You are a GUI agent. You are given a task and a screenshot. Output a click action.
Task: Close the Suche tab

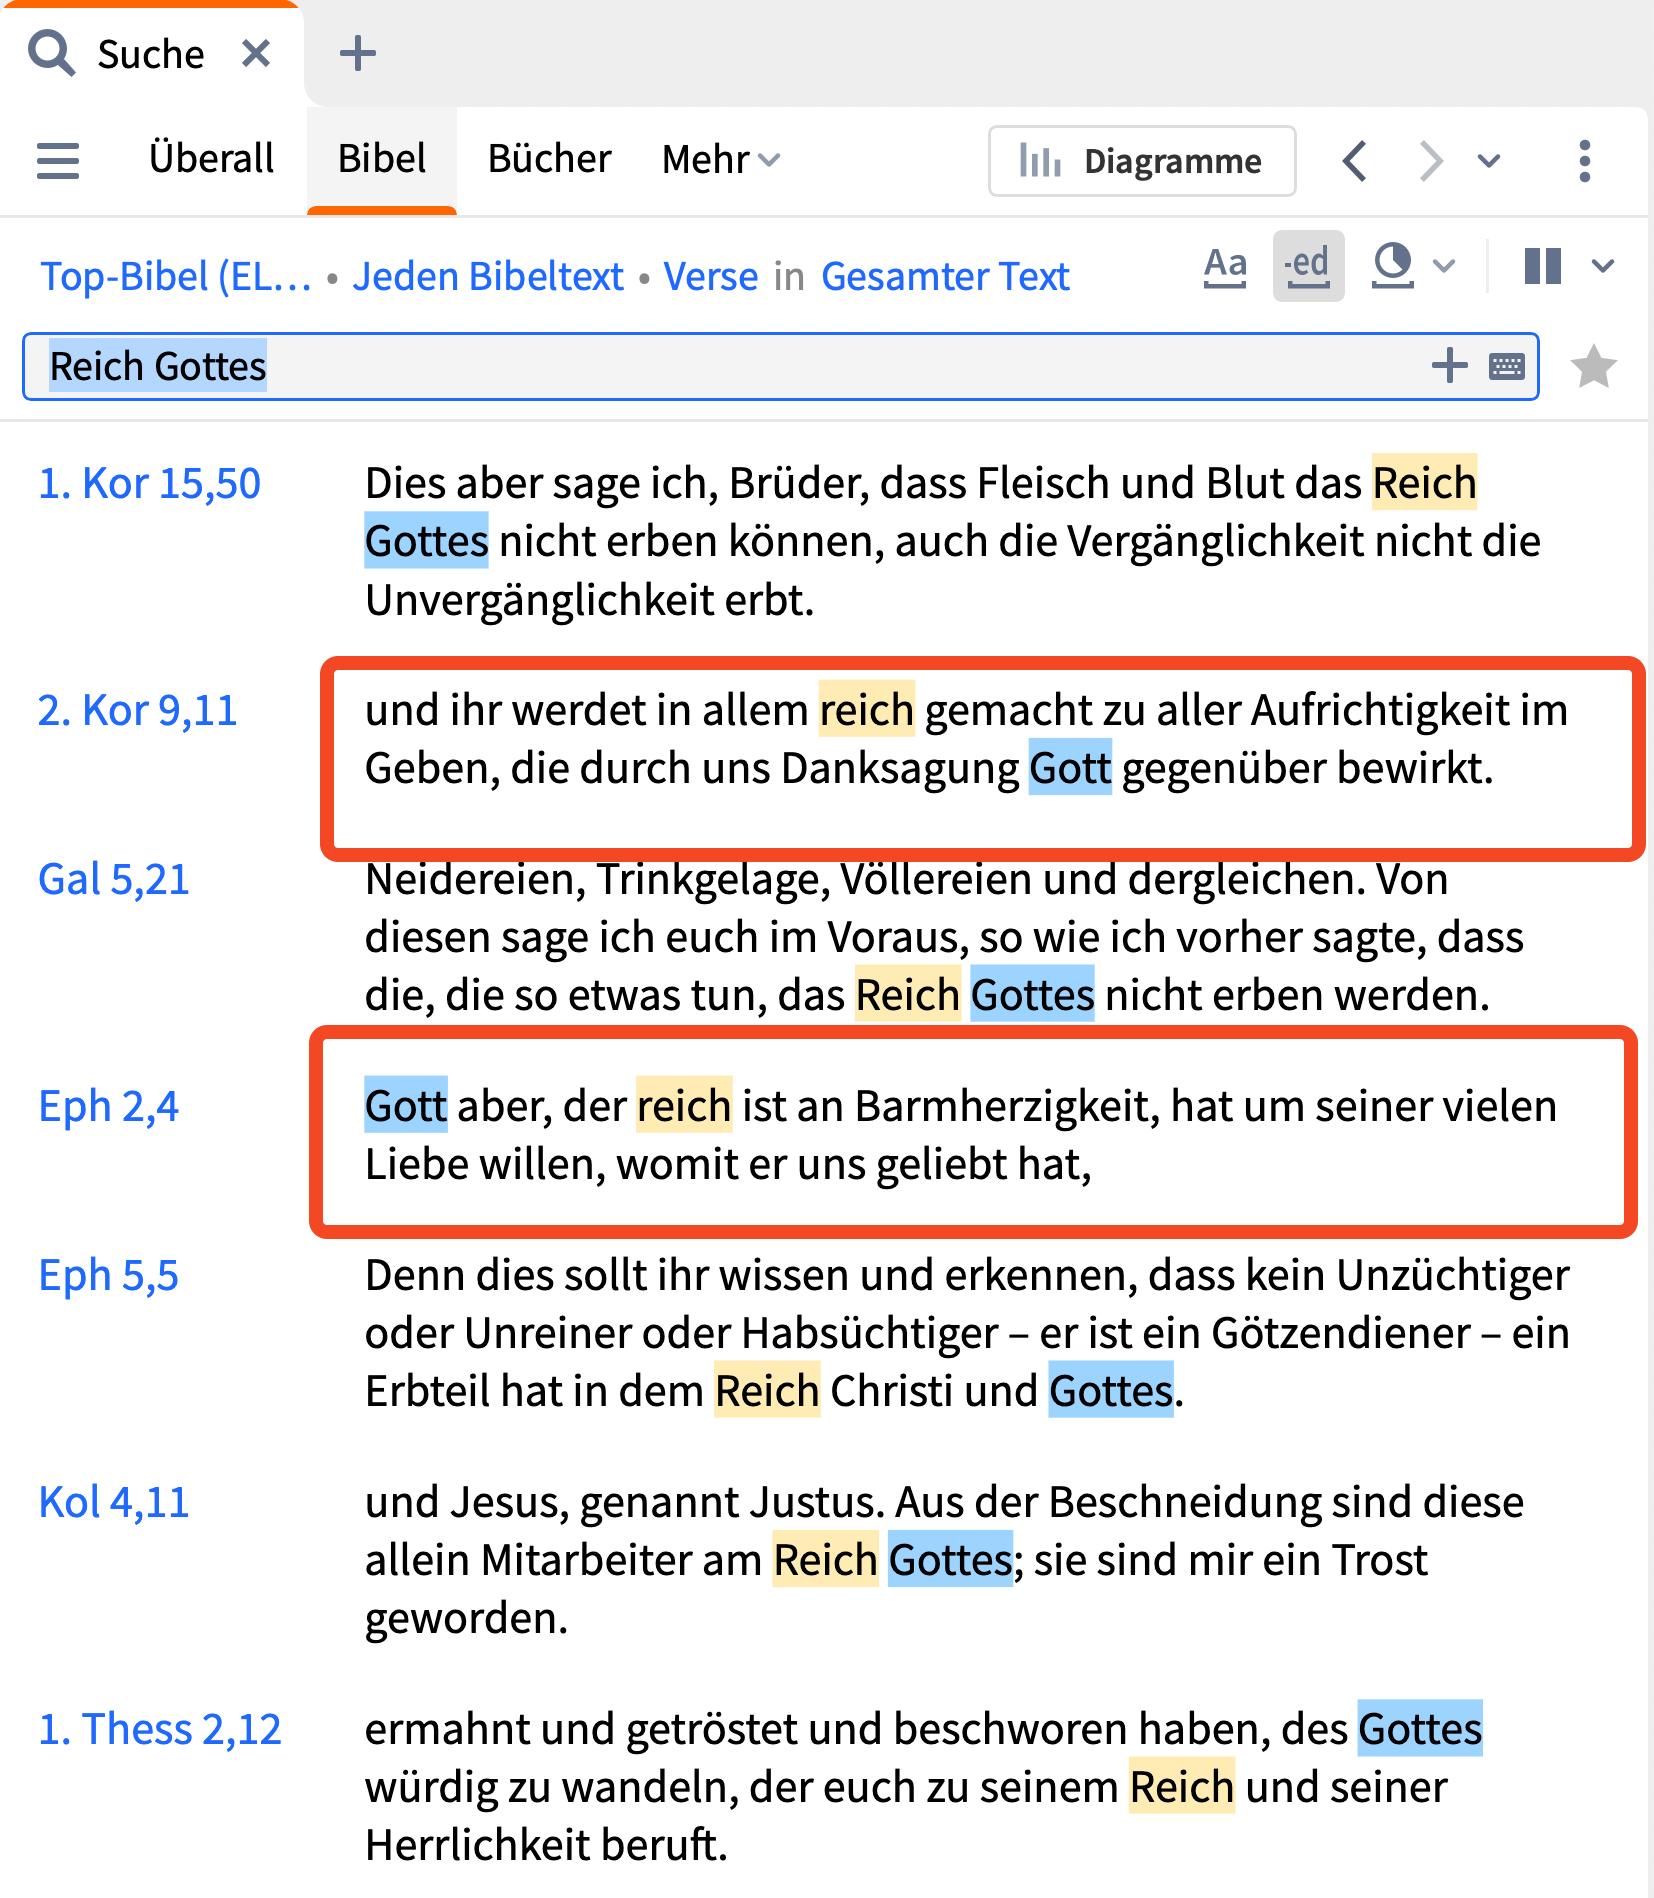[256, 53]
